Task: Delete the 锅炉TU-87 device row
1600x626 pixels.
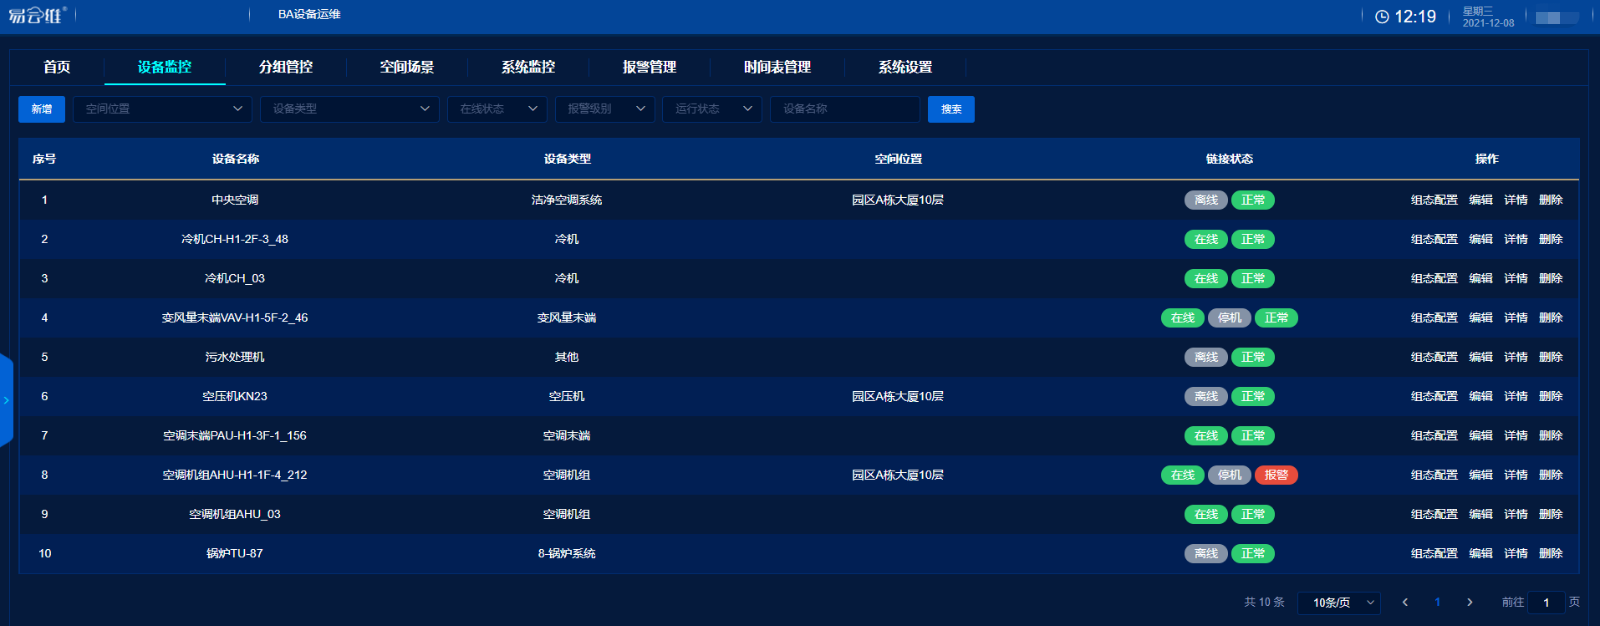Action: [1550, 554]
